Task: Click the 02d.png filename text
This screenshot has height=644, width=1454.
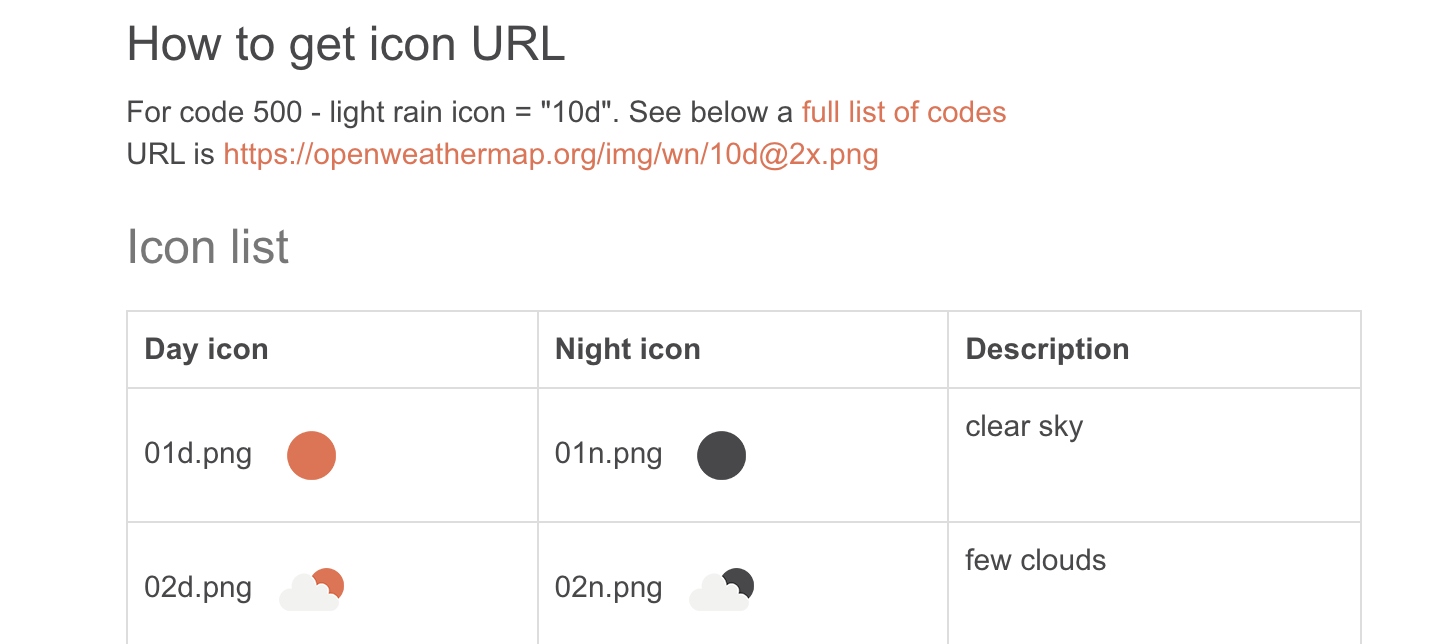Action: tap(198, 587)
